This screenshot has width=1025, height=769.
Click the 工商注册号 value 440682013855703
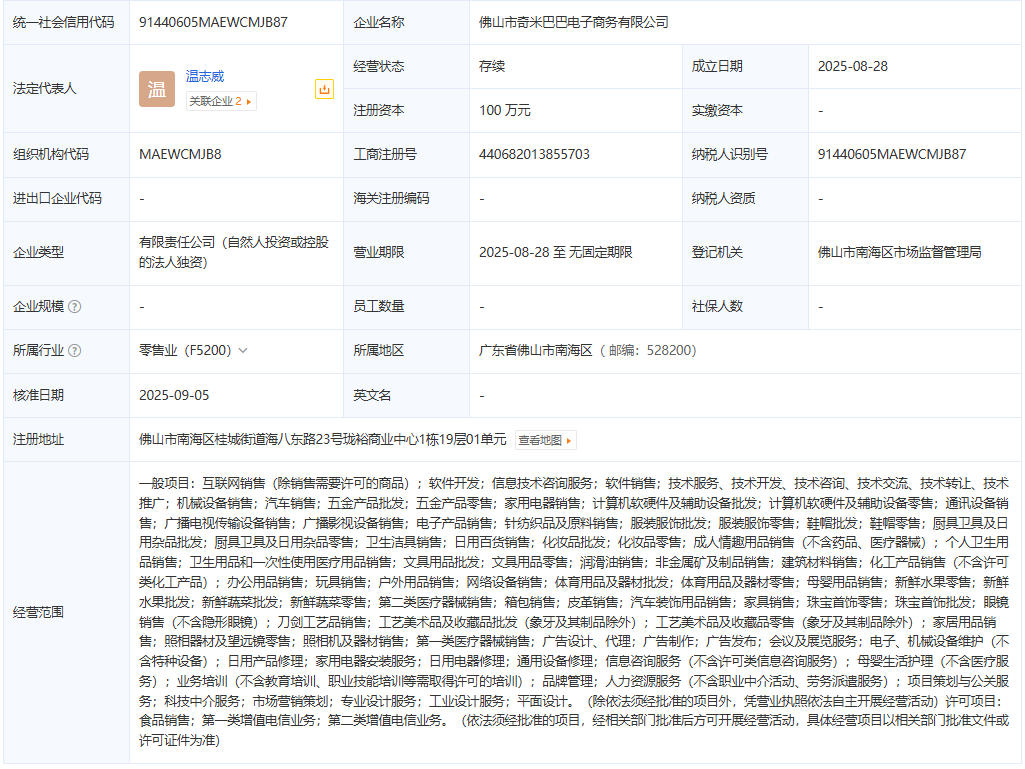coord(535,154)
